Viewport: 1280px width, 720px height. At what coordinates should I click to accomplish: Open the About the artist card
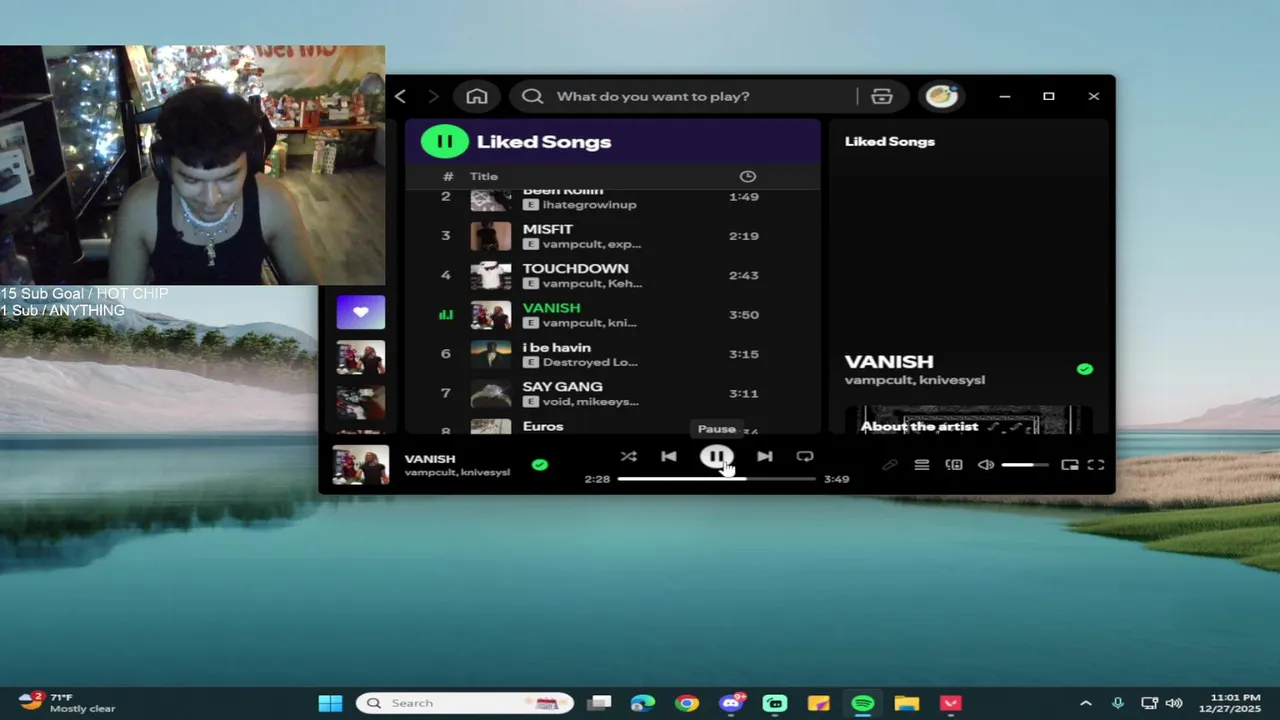[x=968, y=420]
